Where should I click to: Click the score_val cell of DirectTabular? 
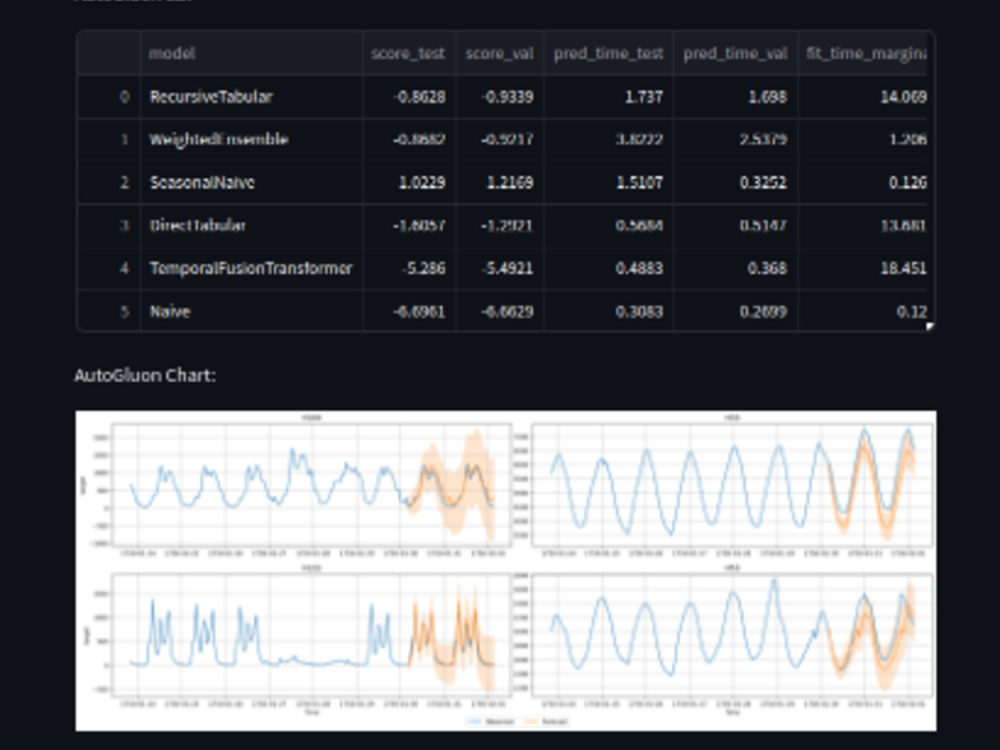[499, 225]
